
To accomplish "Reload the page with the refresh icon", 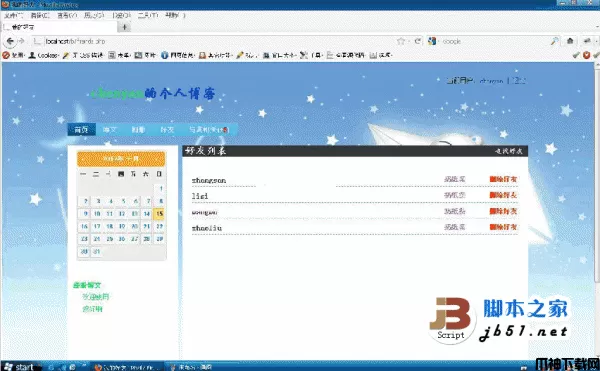I will pos(418,41).
